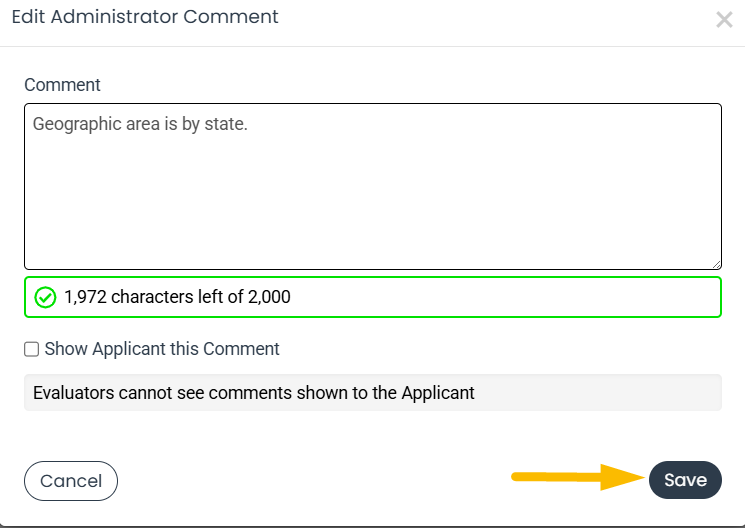Click the word 'Administrator' in the title
The height and width of the screenshot is (528, 745).
(115, 17)
